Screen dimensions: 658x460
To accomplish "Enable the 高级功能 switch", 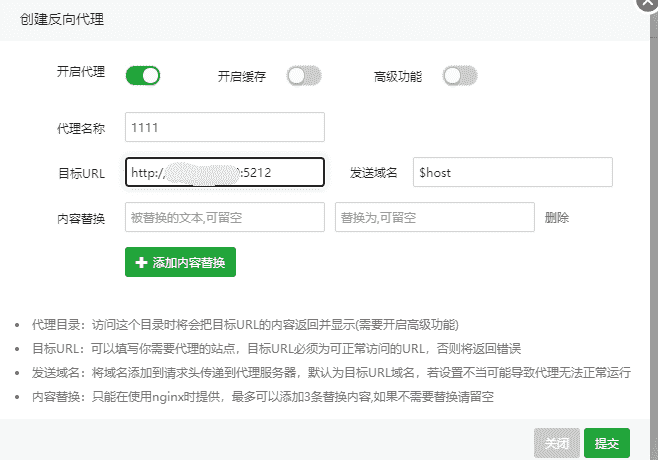I will click(460, 76).
